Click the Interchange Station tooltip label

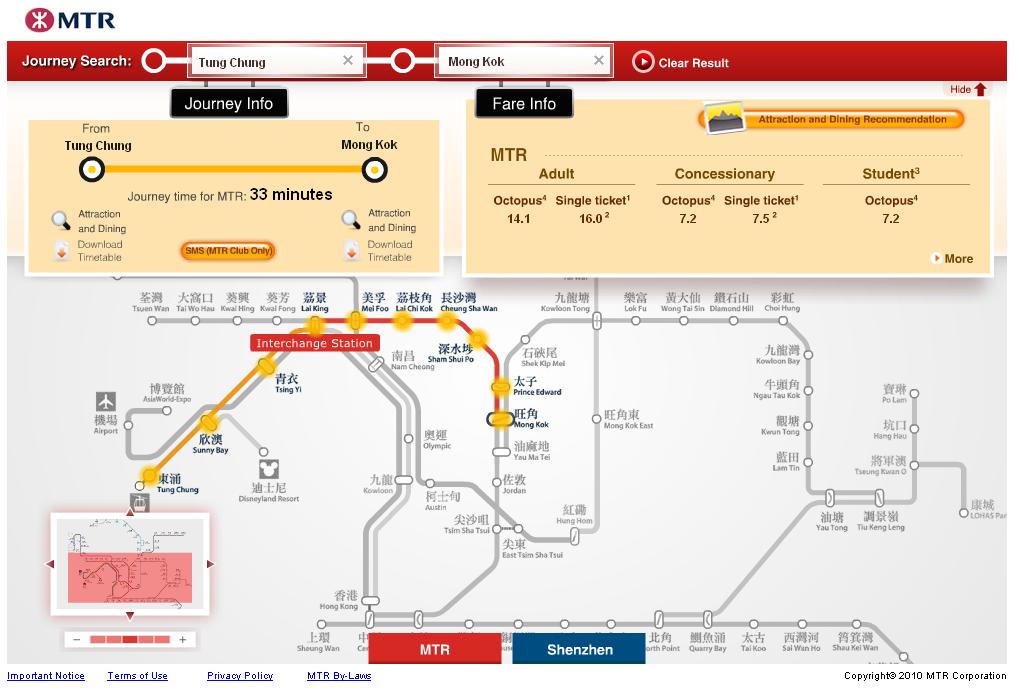(x=314, y=343)
